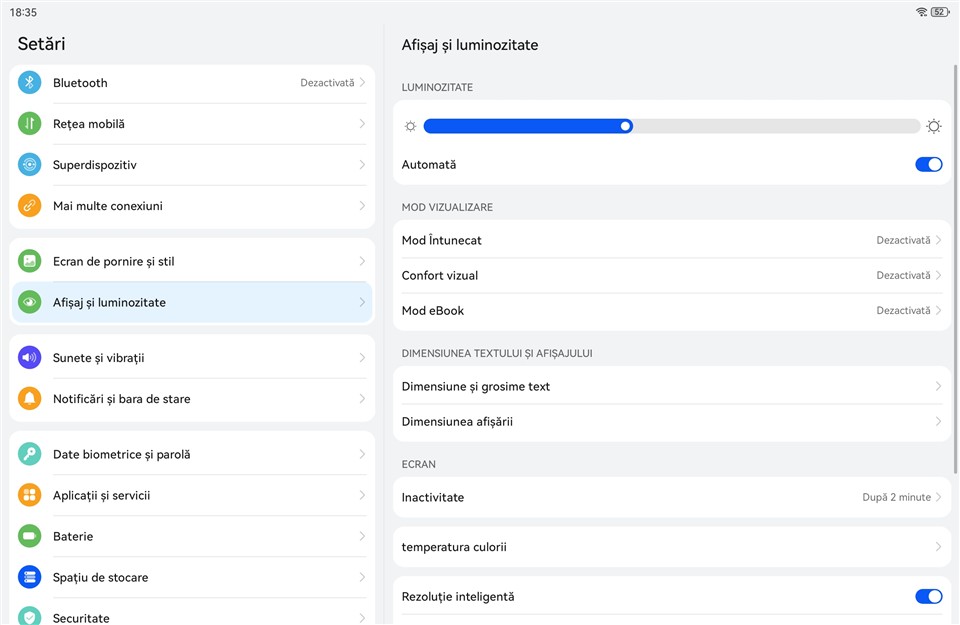The image size is (960, 625).
Task: Tap the Sunete și vibrații speaker icon
Action: click(30, 358)
